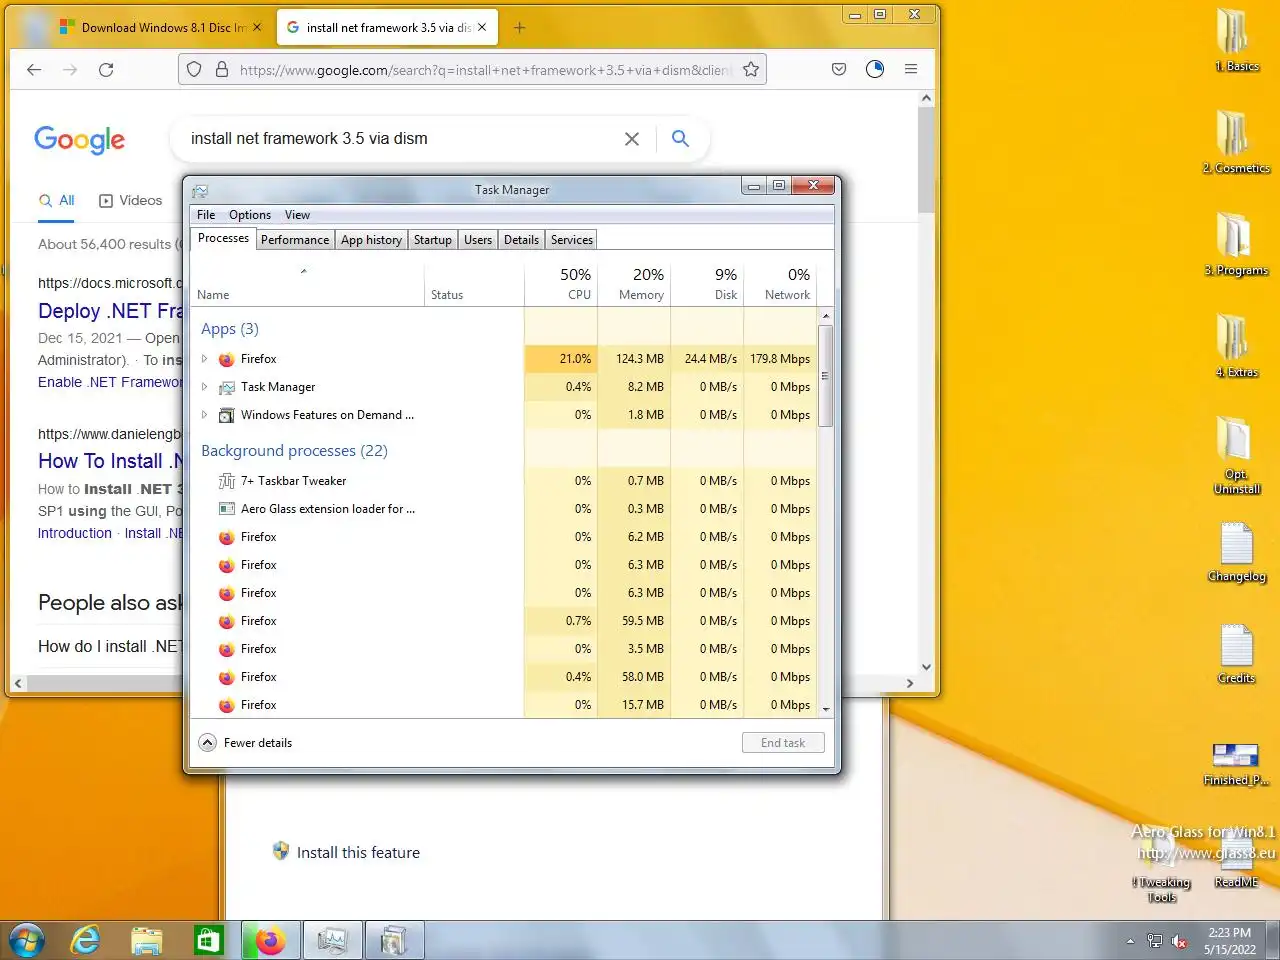Viewport: 1280px width, 960px height.
Task: Clear the Google search box with X
Action: 632,139
